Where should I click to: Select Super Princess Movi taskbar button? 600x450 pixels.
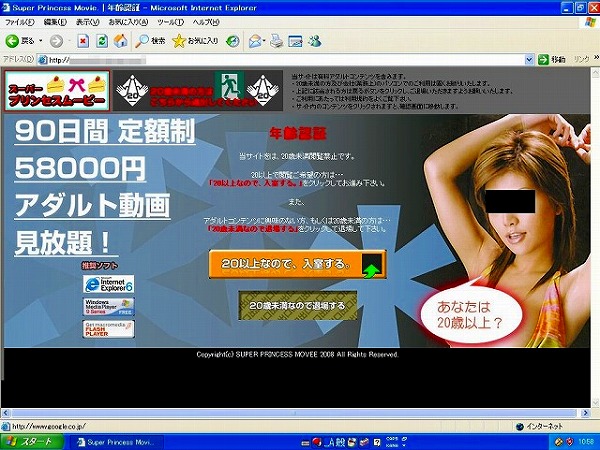pyautogui.click(x=118, y=442)
